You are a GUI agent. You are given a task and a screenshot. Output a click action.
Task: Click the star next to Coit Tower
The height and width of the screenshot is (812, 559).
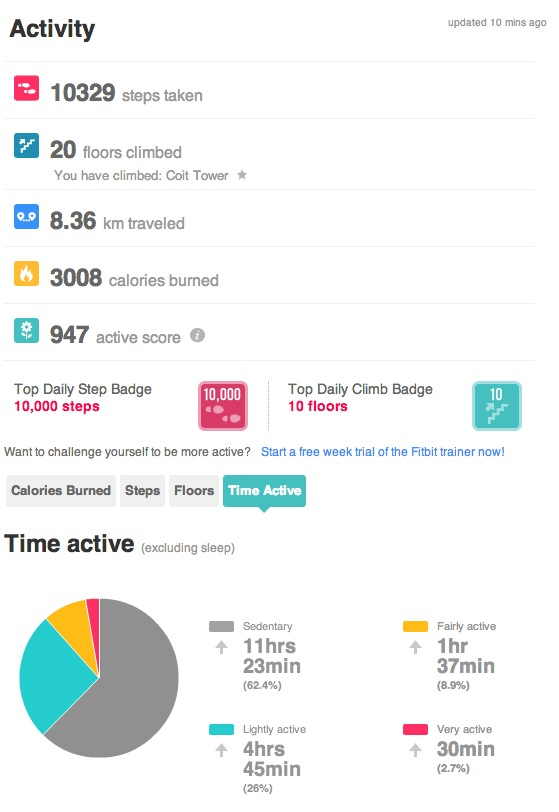[242, 175]
